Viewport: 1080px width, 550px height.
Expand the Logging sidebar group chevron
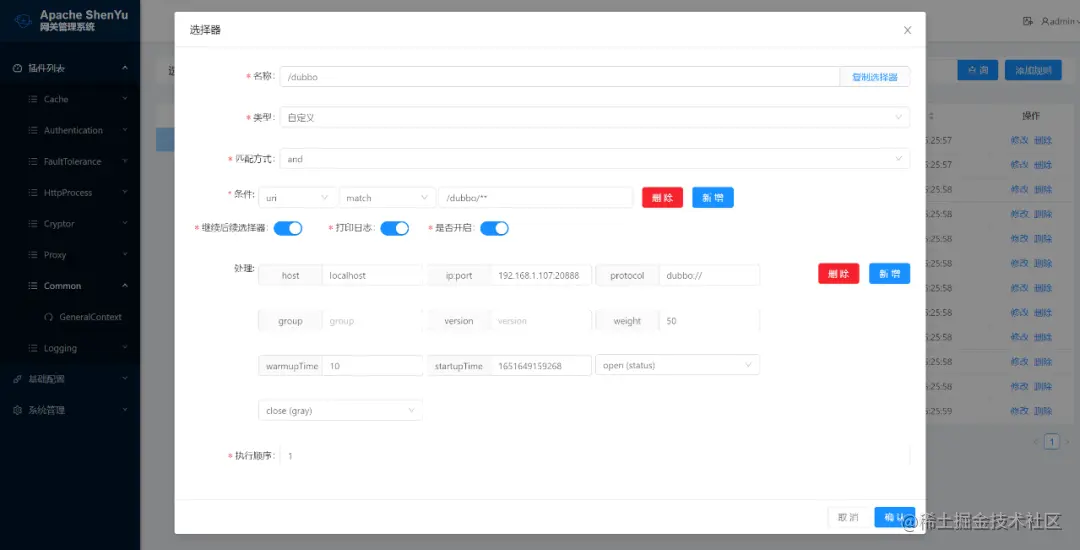(x=125, y=348)
